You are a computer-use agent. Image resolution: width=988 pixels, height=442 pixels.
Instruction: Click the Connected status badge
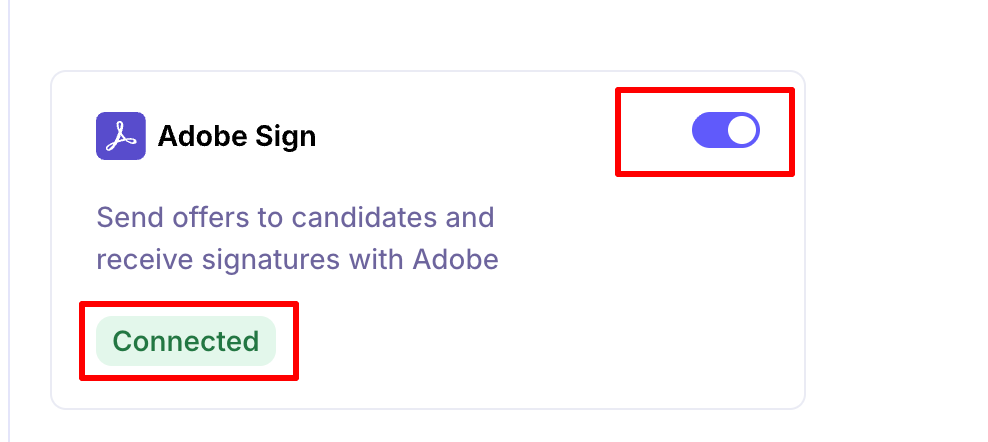pos(186,341)
